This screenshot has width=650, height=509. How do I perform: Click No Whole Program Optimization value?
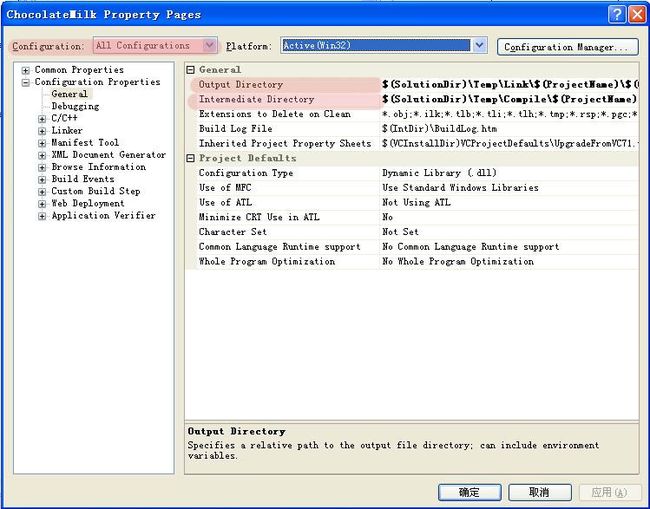509,262
